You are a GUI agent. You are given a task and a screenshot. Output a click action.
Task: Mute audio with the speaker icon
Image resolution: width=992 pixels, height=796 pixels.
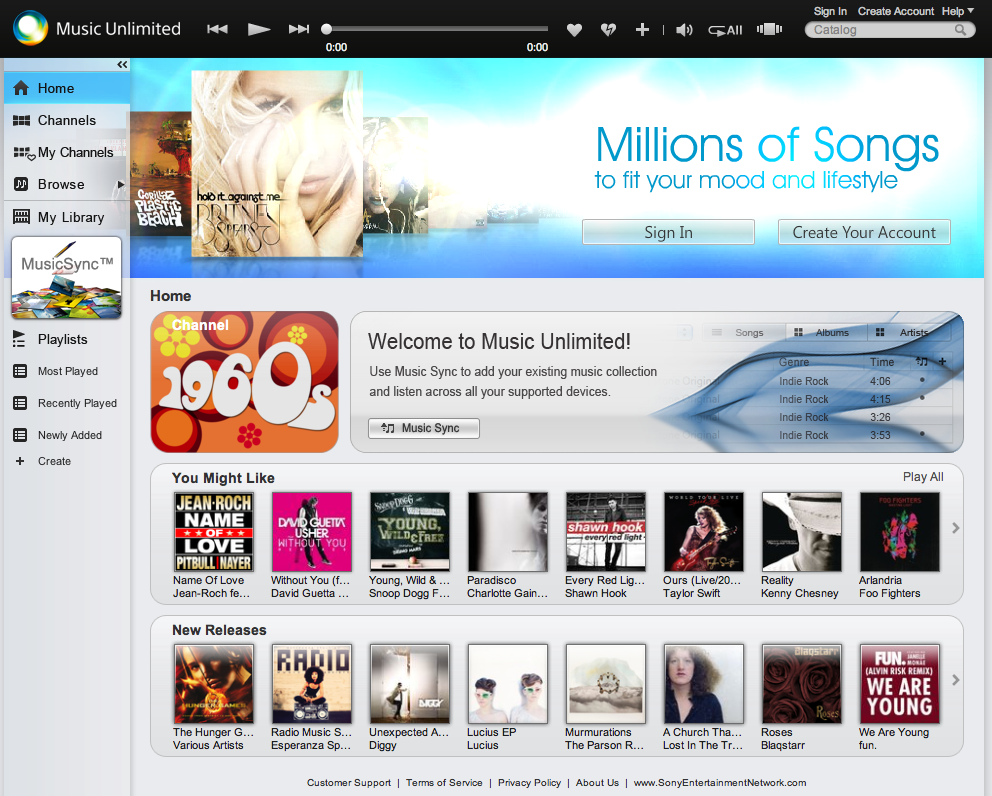684,30
